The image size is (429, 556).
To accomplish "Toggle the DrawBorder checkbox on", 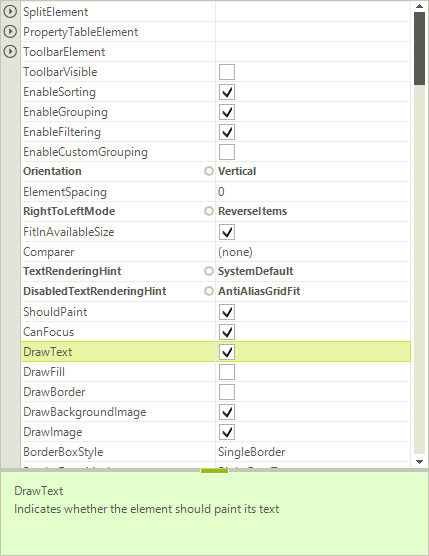I will (227, 392).
